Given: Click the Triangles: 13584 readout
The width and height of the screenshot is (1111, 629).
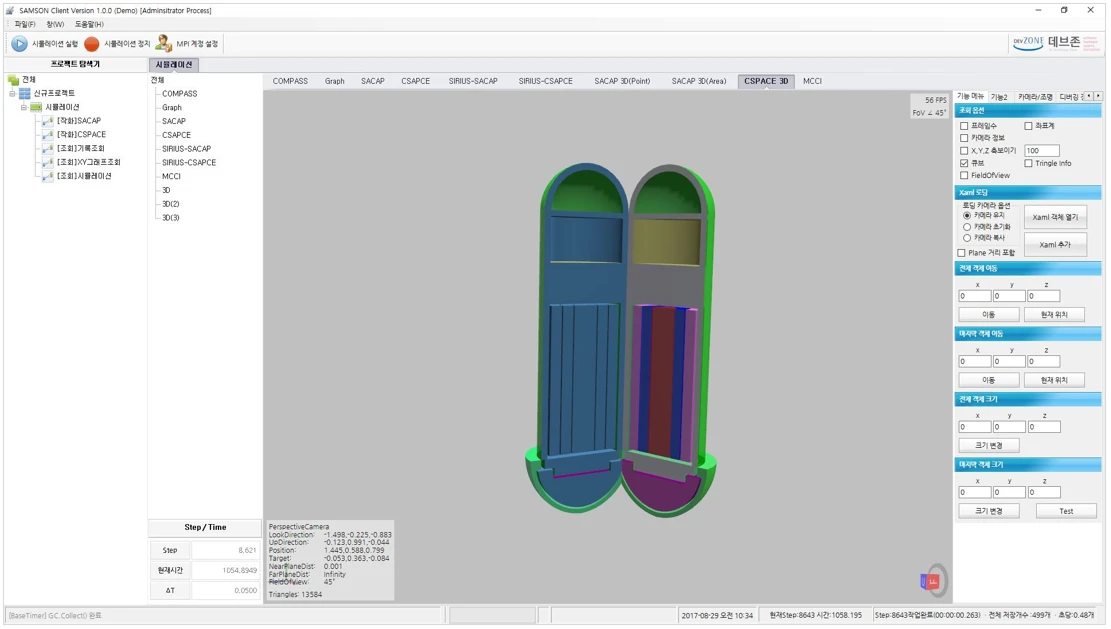Looking at the screenshot, I should [295, 594].
